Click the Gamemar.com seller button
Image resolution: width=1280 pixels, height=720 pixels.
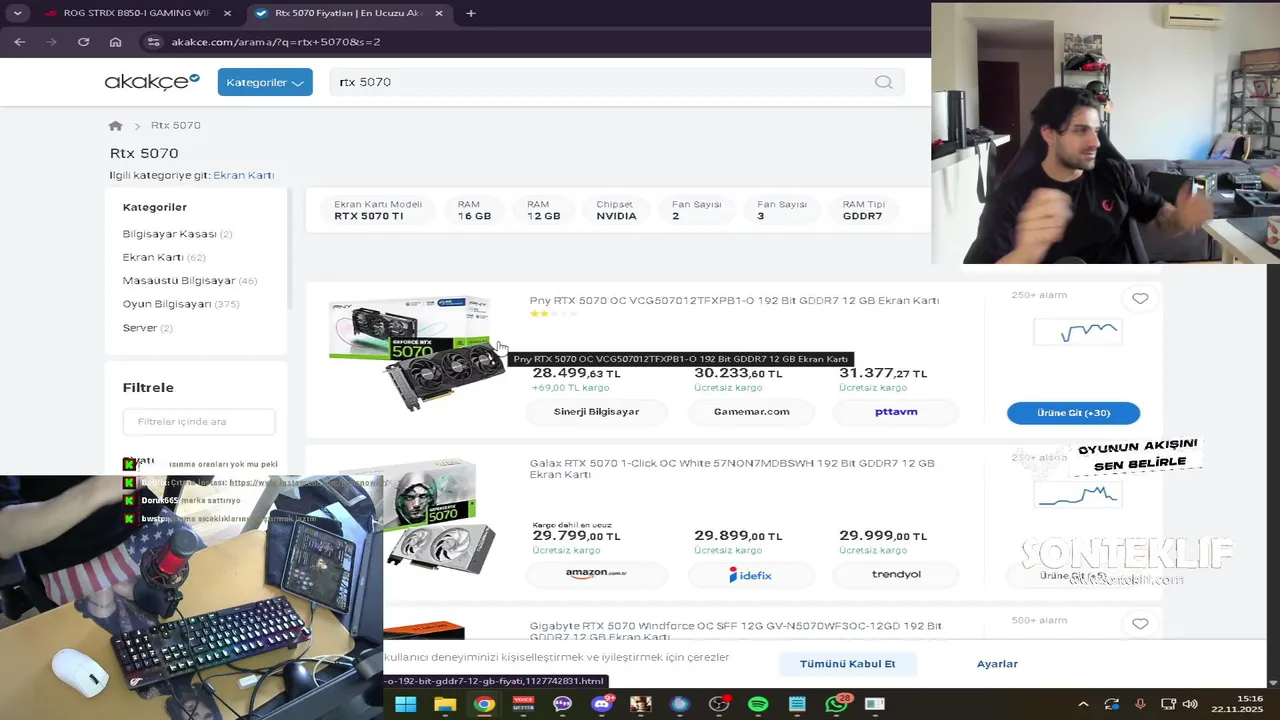(751, 412)
